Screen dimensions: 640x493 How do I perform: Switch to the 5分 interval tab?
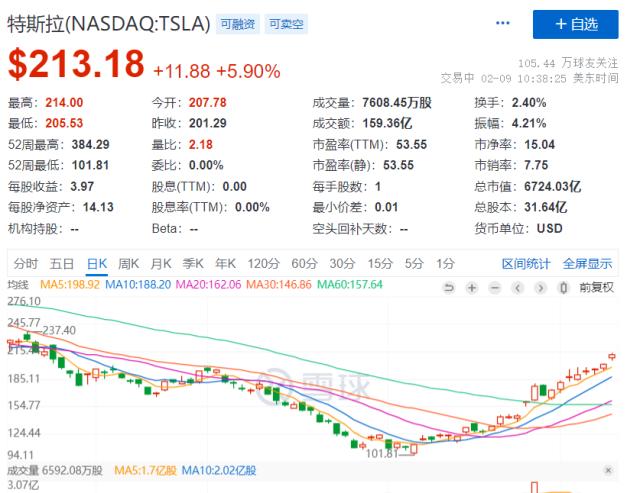[414, 264]
